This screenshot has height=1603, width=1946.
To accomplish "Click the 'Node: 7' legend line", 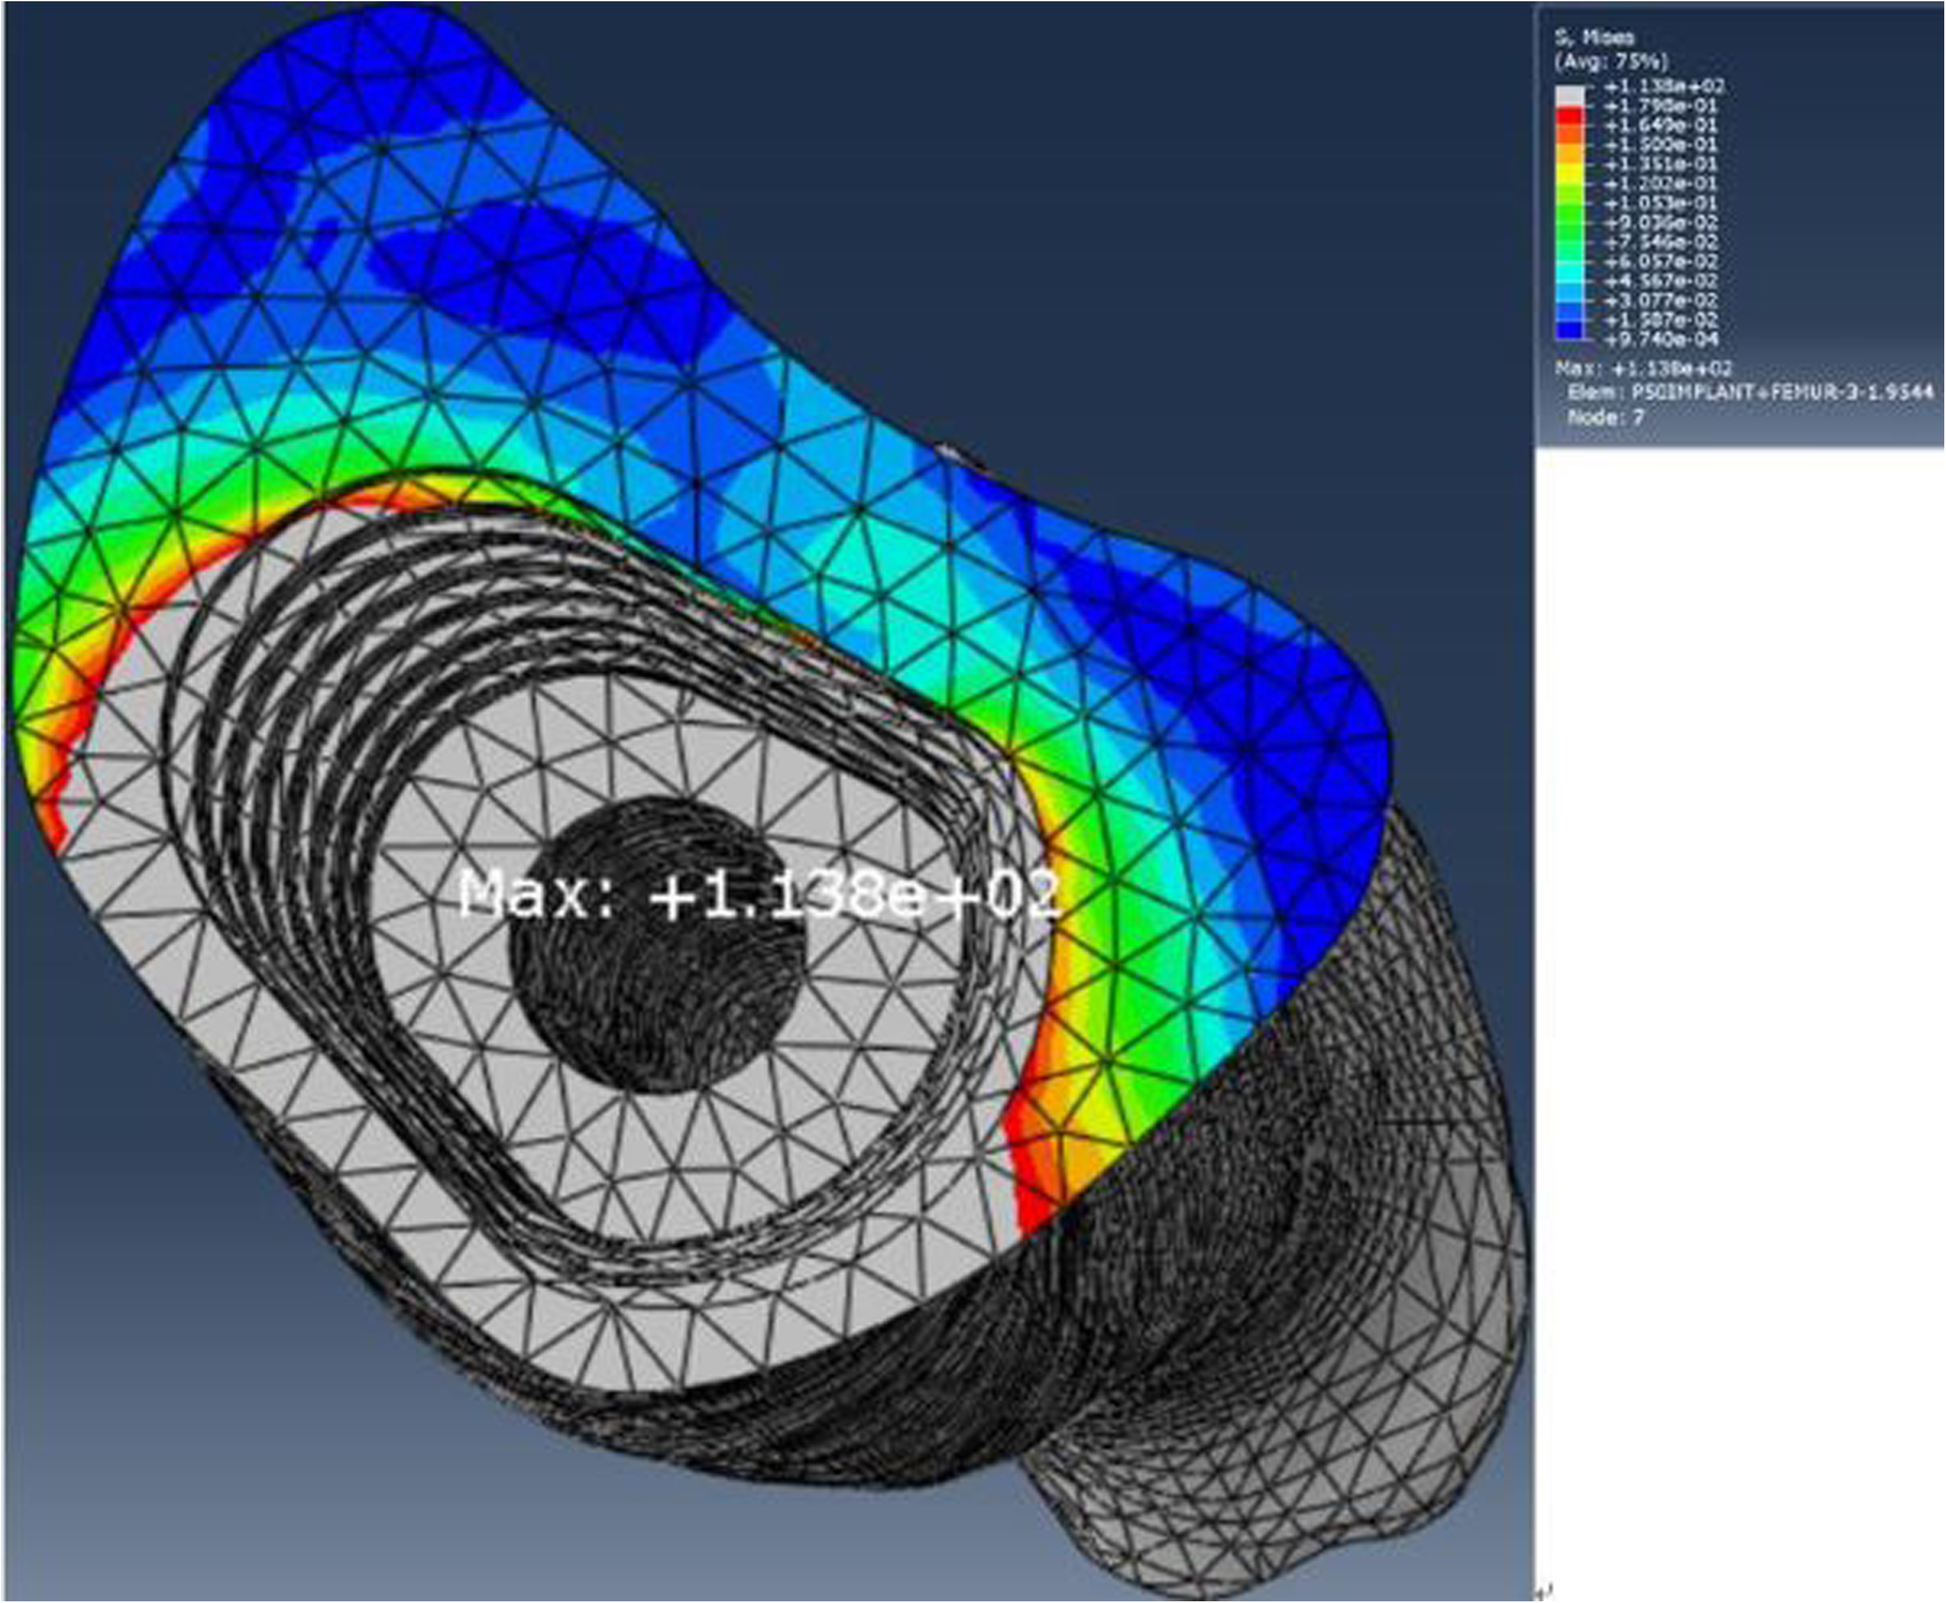I will click(1606, 417).
